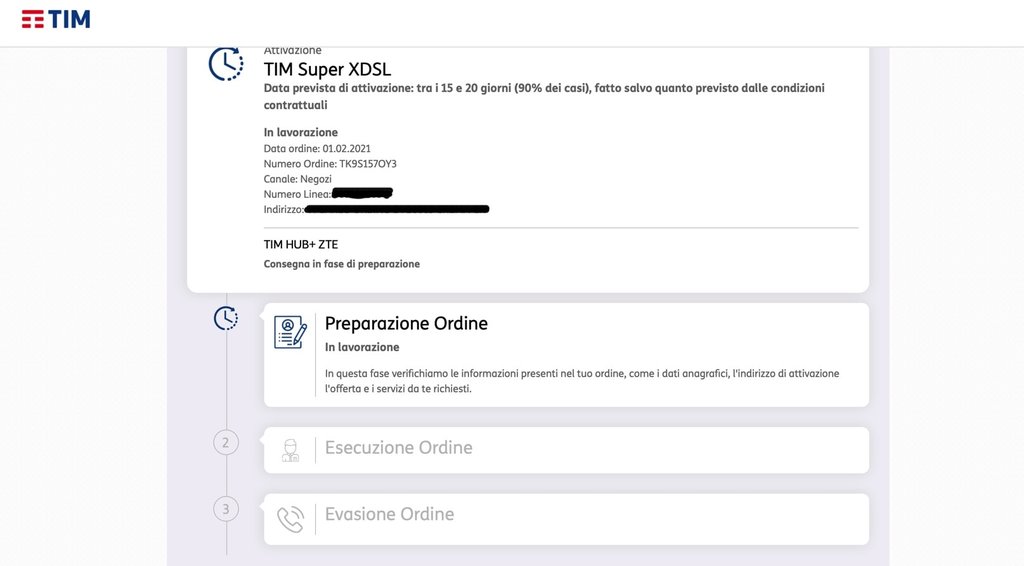Image resolution: width=1024 pixels, height=566 pixels.
Task: Click the small clock step icon beside Preparazione Ordine
Action: [x=226, y=318]
